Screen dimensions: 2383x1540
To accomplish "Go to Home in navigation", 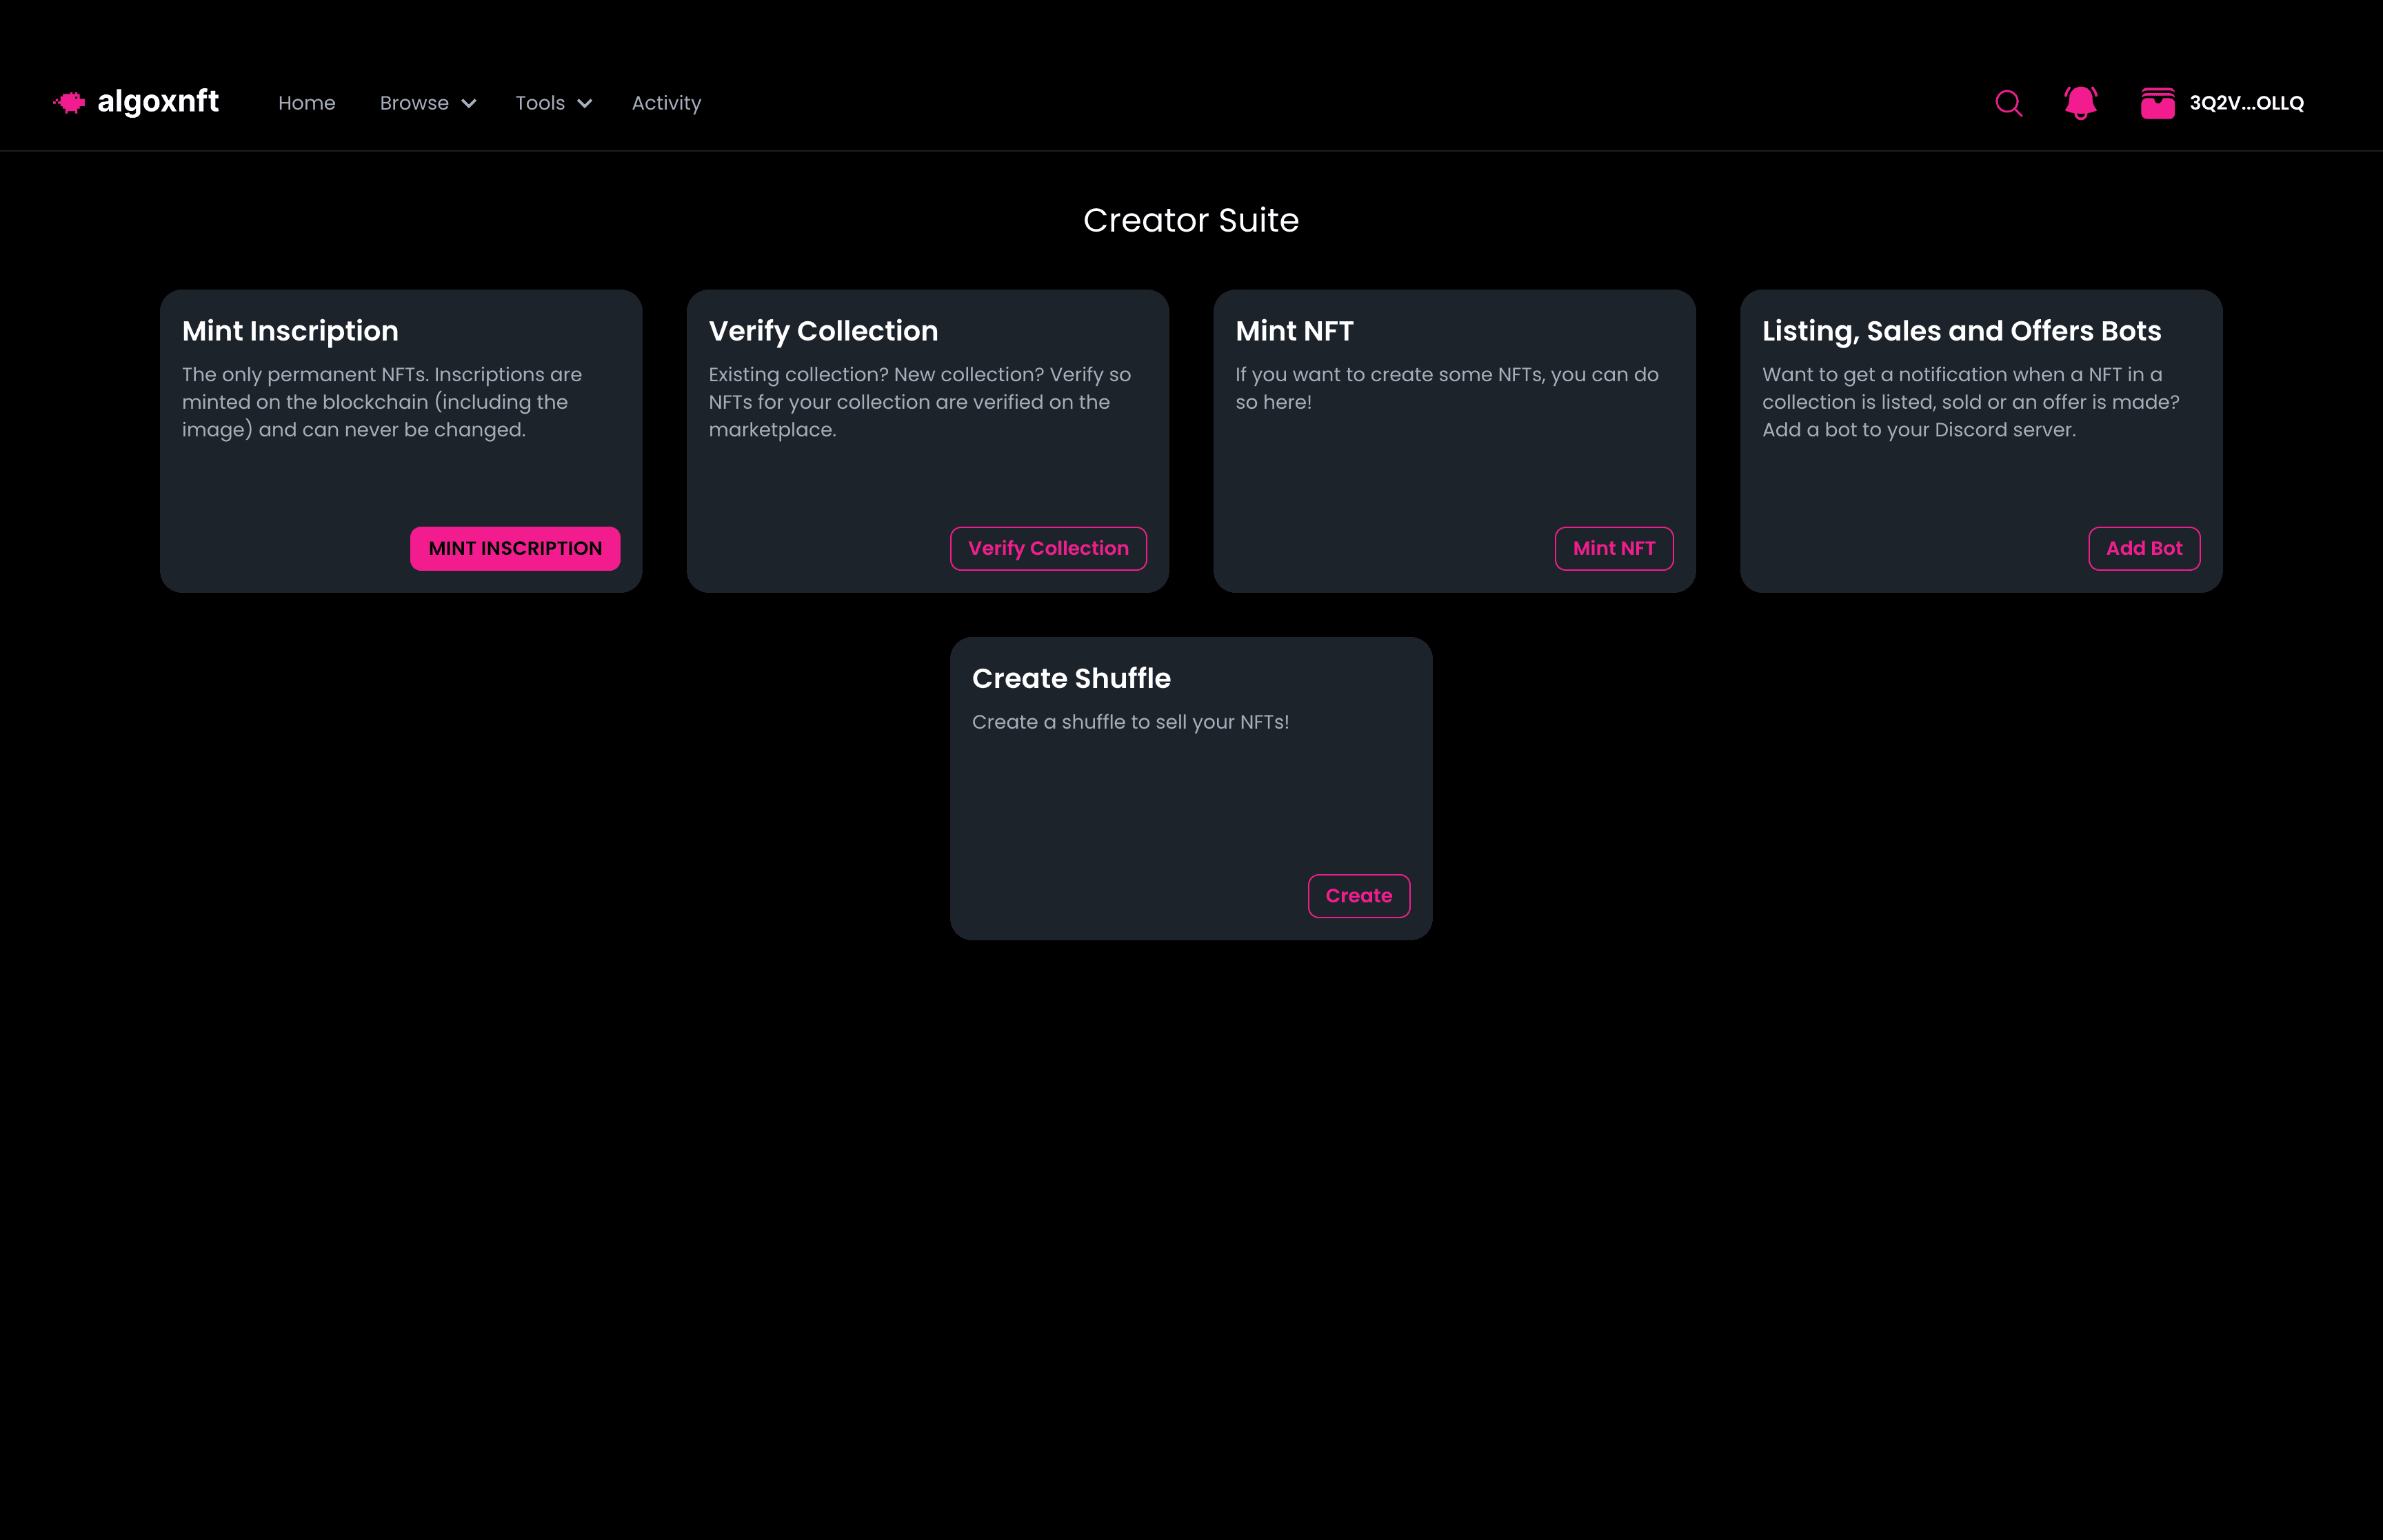I will pyautogui.click(x=307, y=103).
